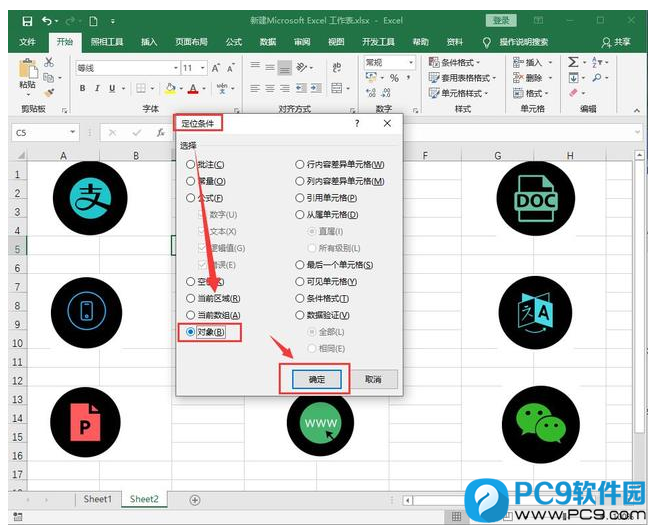Click the AutoSum sigma icon

click(x=573, y=62)
